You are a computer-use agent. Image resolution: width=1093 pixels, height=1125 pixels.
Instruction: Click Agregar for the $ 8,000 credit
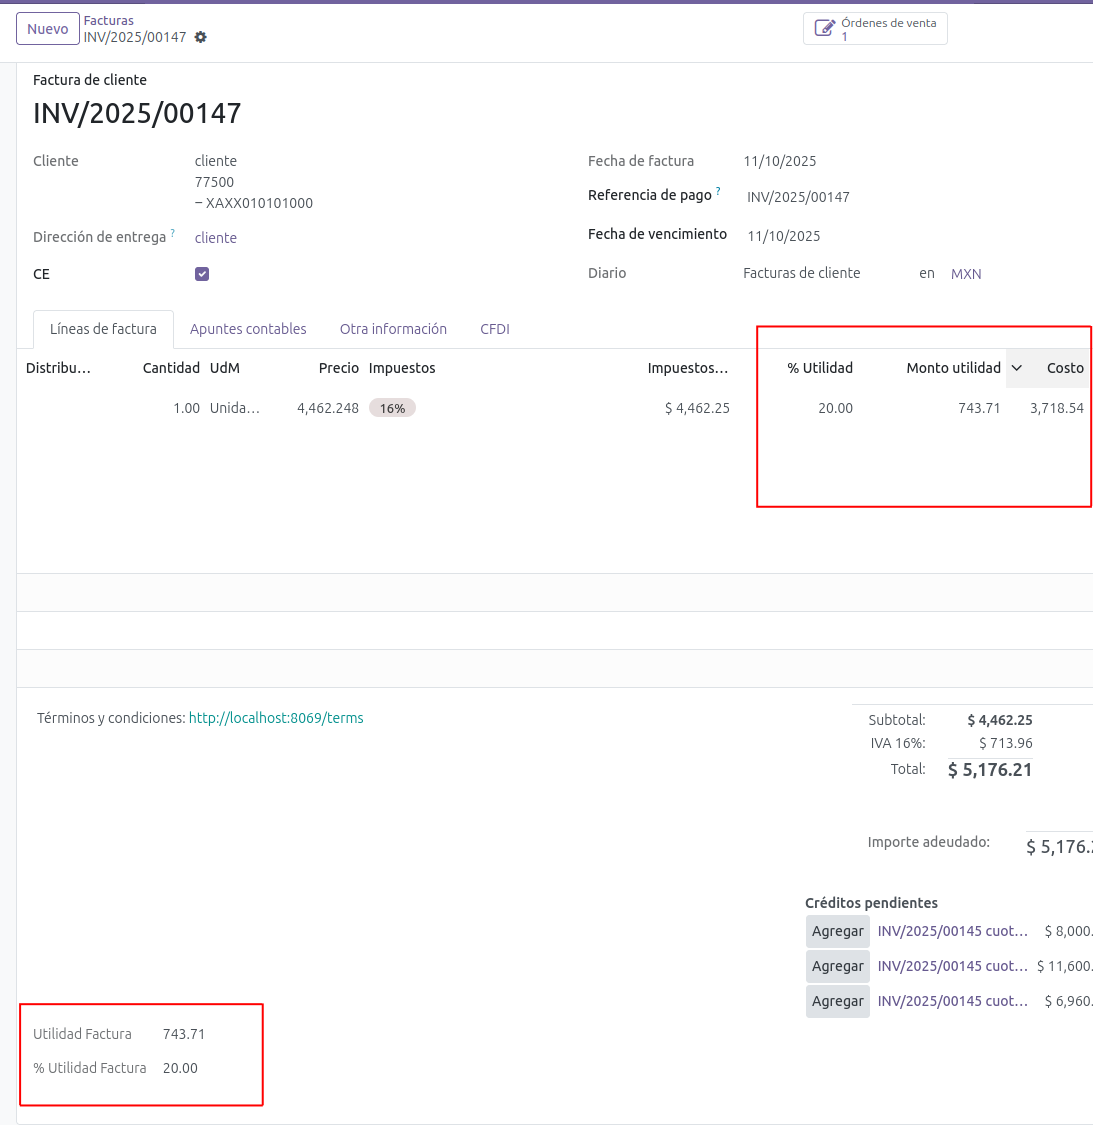point(837,931)
